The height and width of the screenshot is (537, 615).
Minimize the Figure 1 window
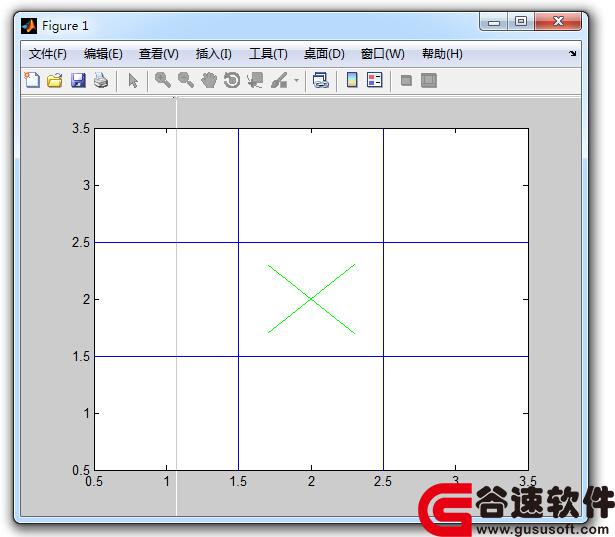tap(494, 22)
